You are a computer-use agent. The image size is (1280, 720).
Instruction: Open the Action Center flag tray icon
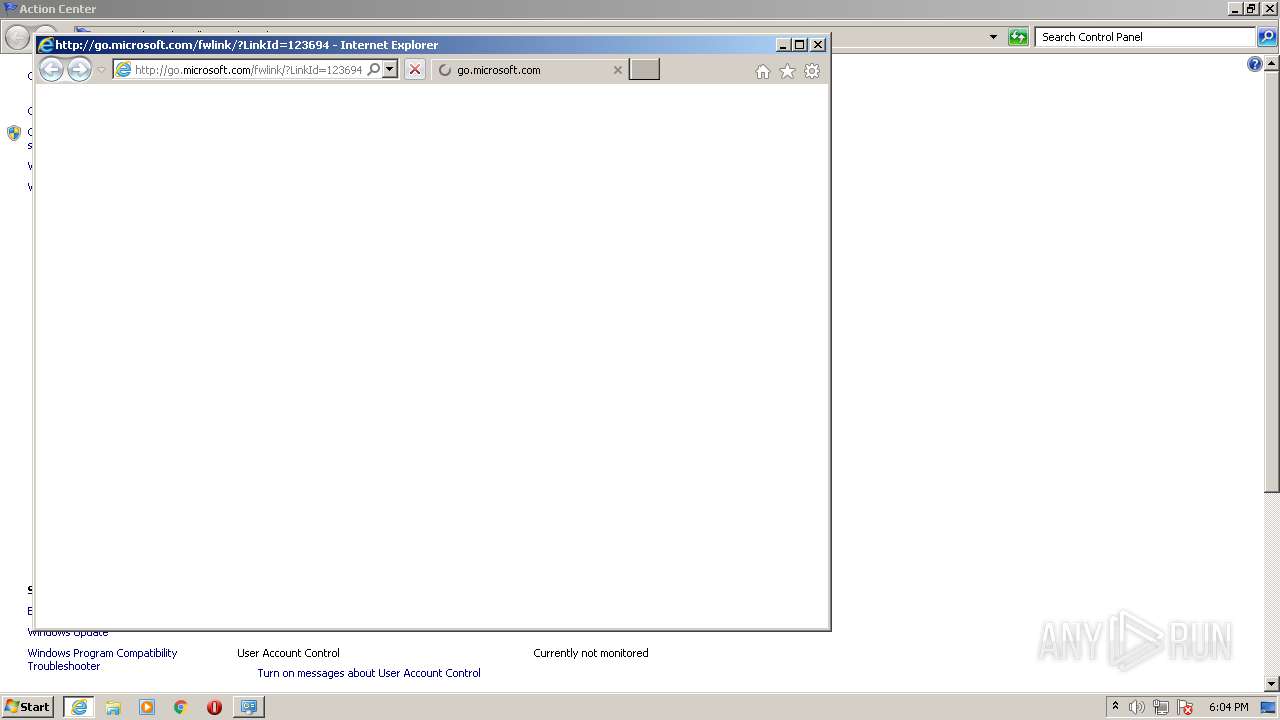point(1185,707)
